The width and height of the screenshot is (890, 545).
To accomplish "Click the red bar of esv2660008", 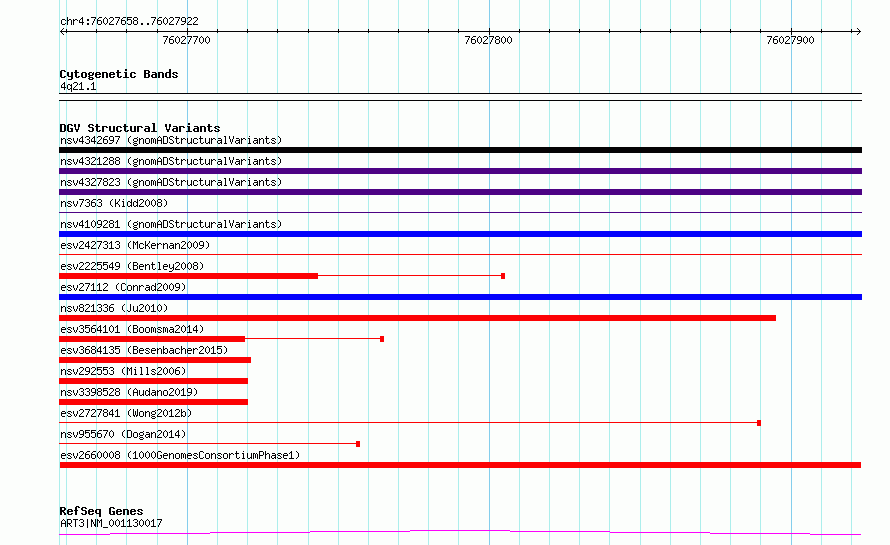I will 460,465.
